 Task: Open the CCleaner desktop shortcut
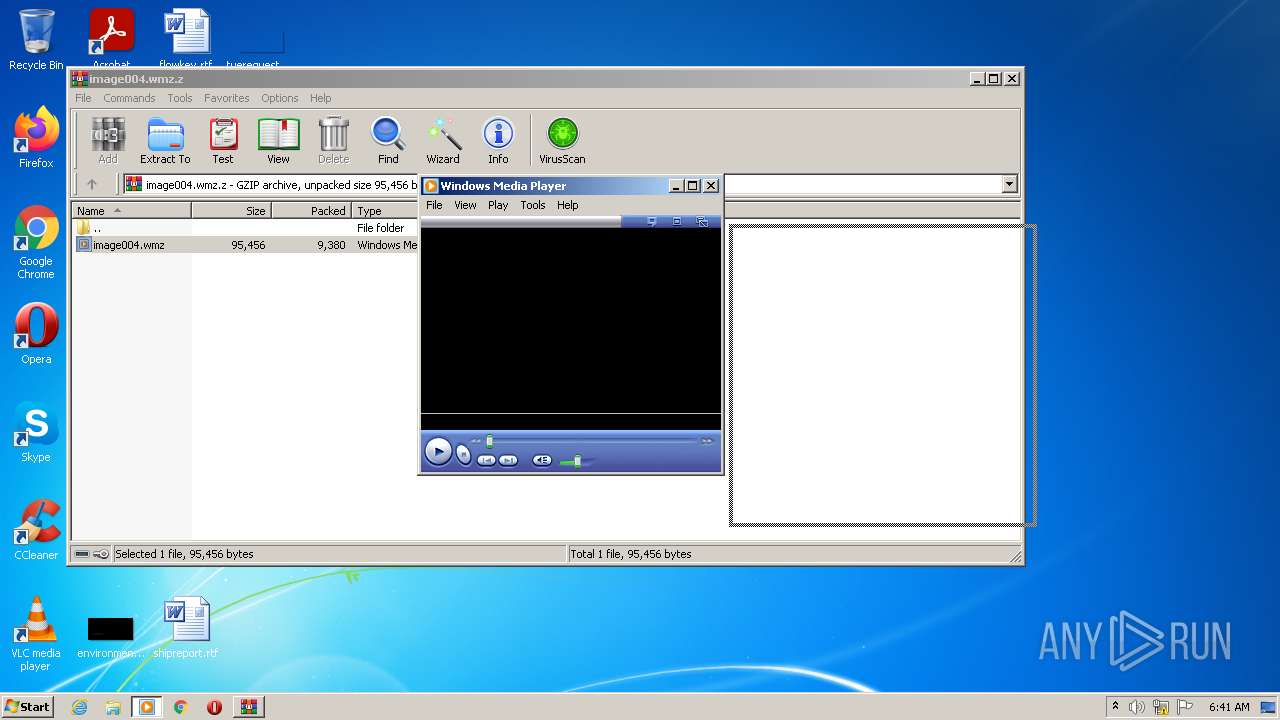(36, 530)
